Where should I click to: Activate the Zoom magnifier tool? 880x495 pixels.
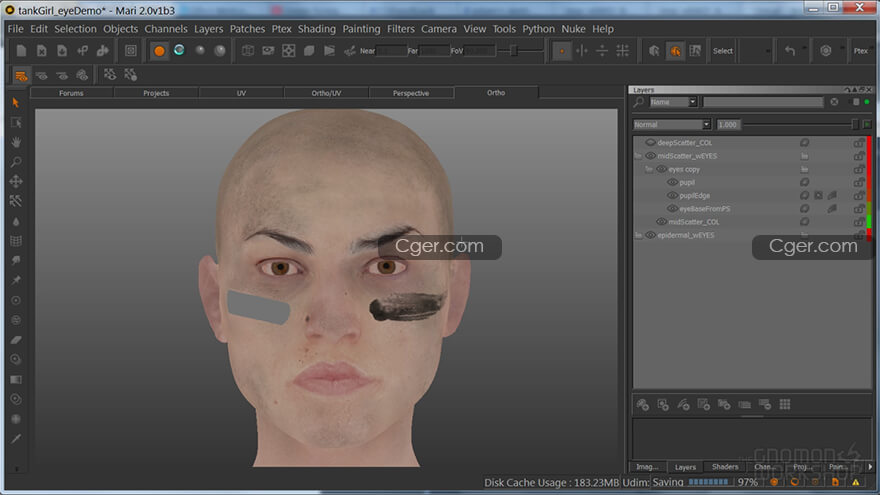pyautogui.click(x=16, y=162)
